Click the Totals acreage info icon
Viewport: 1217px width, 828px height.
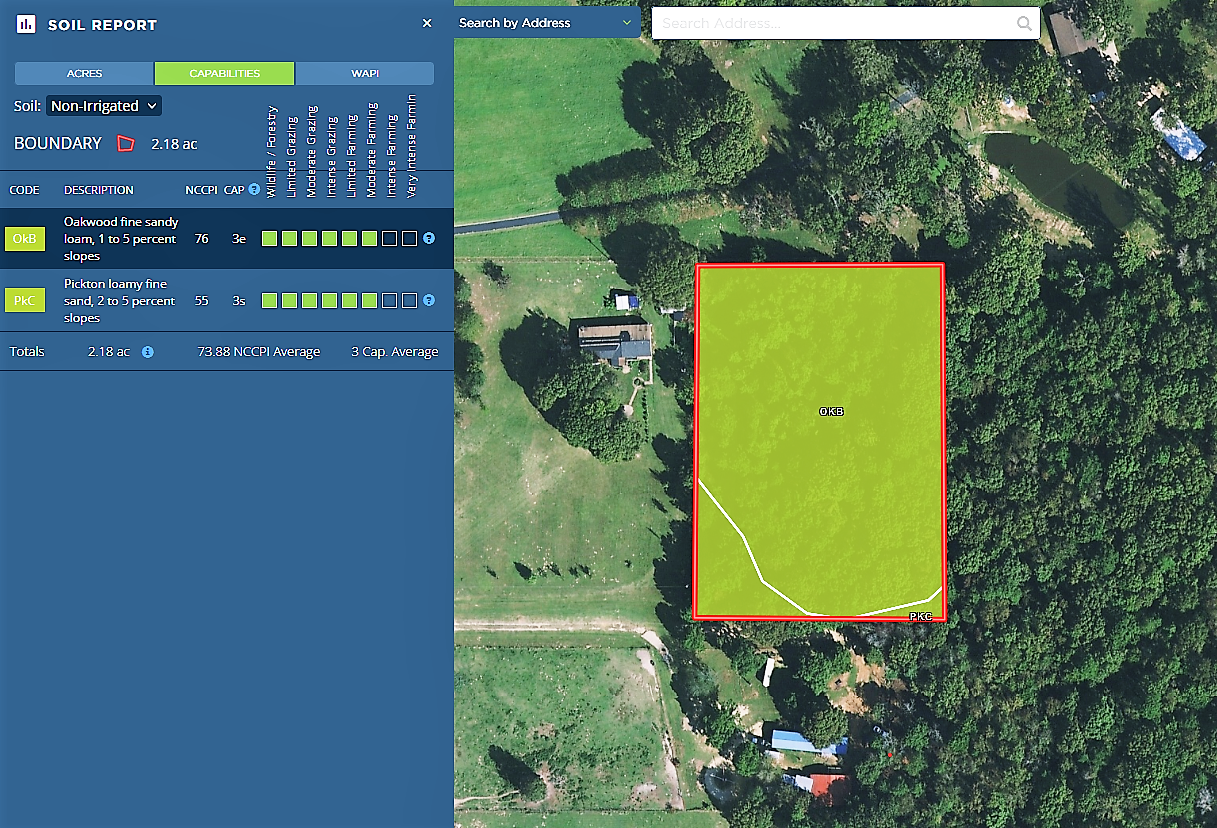click(x=148, y=352)
